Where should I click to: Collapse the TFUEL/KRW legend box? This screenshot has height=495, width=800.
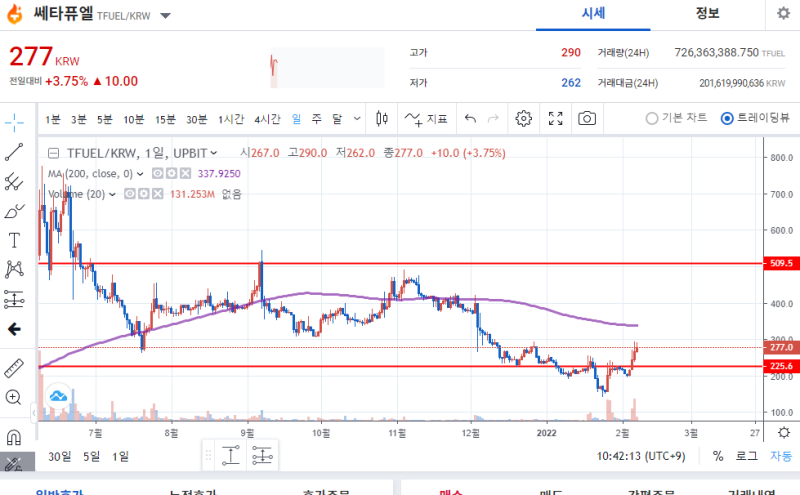coord(54,153)
